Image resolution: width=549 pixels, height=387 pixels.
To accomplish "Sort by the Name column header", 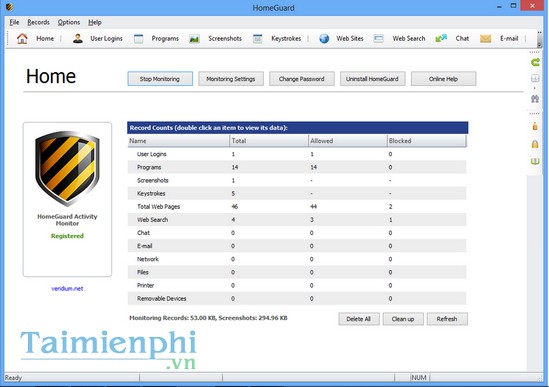I will click(178, 141).
